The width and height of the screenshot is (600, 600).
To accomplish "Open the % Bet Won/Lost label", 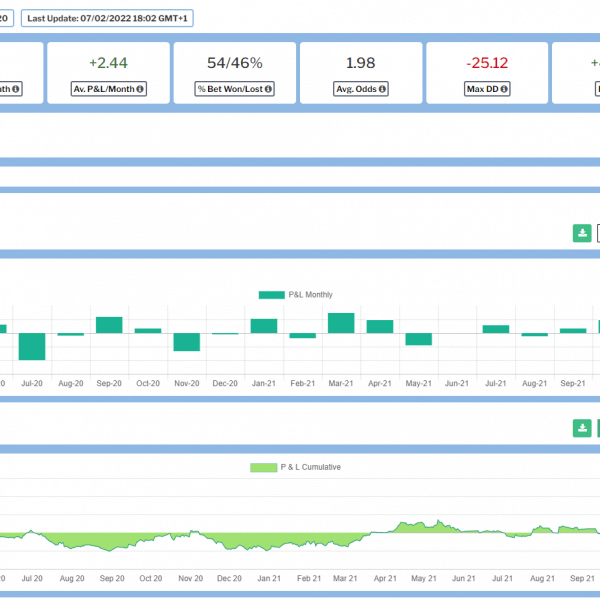I will point(235,89).
